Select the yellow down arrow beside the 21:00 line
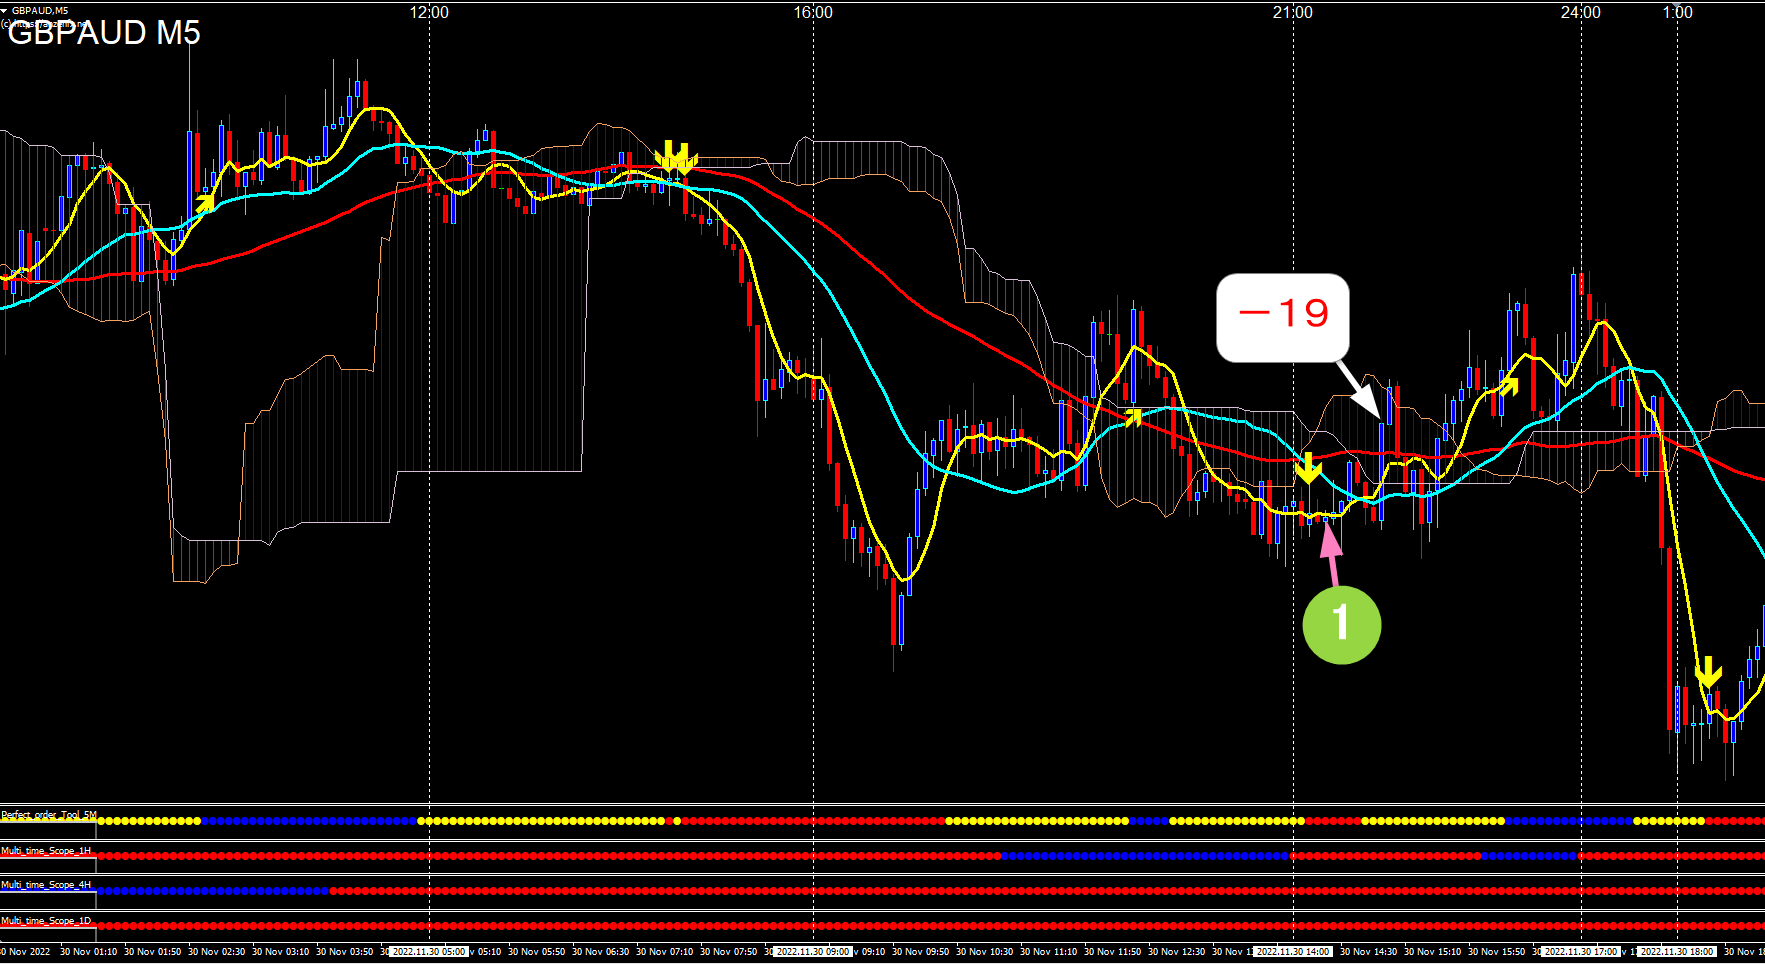 [1308, 468]
